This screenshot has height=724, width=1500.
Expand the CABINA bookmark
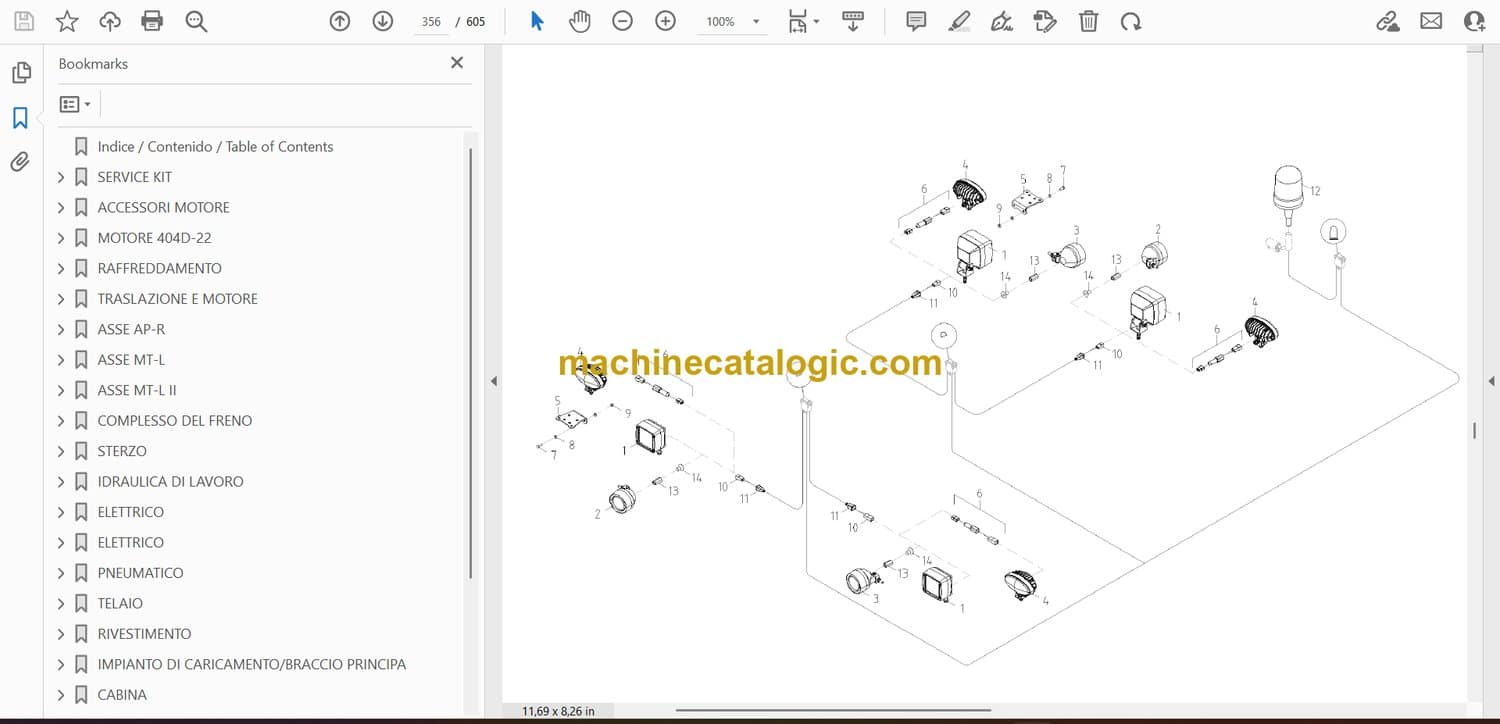[61, 695]
